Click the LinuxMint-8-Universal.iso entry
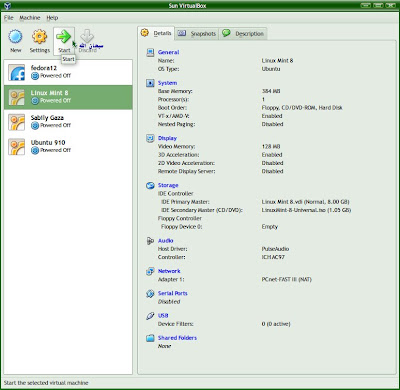The width and height of the screenshot is (400, 390). pyautogui.click(x=306, y=210)
